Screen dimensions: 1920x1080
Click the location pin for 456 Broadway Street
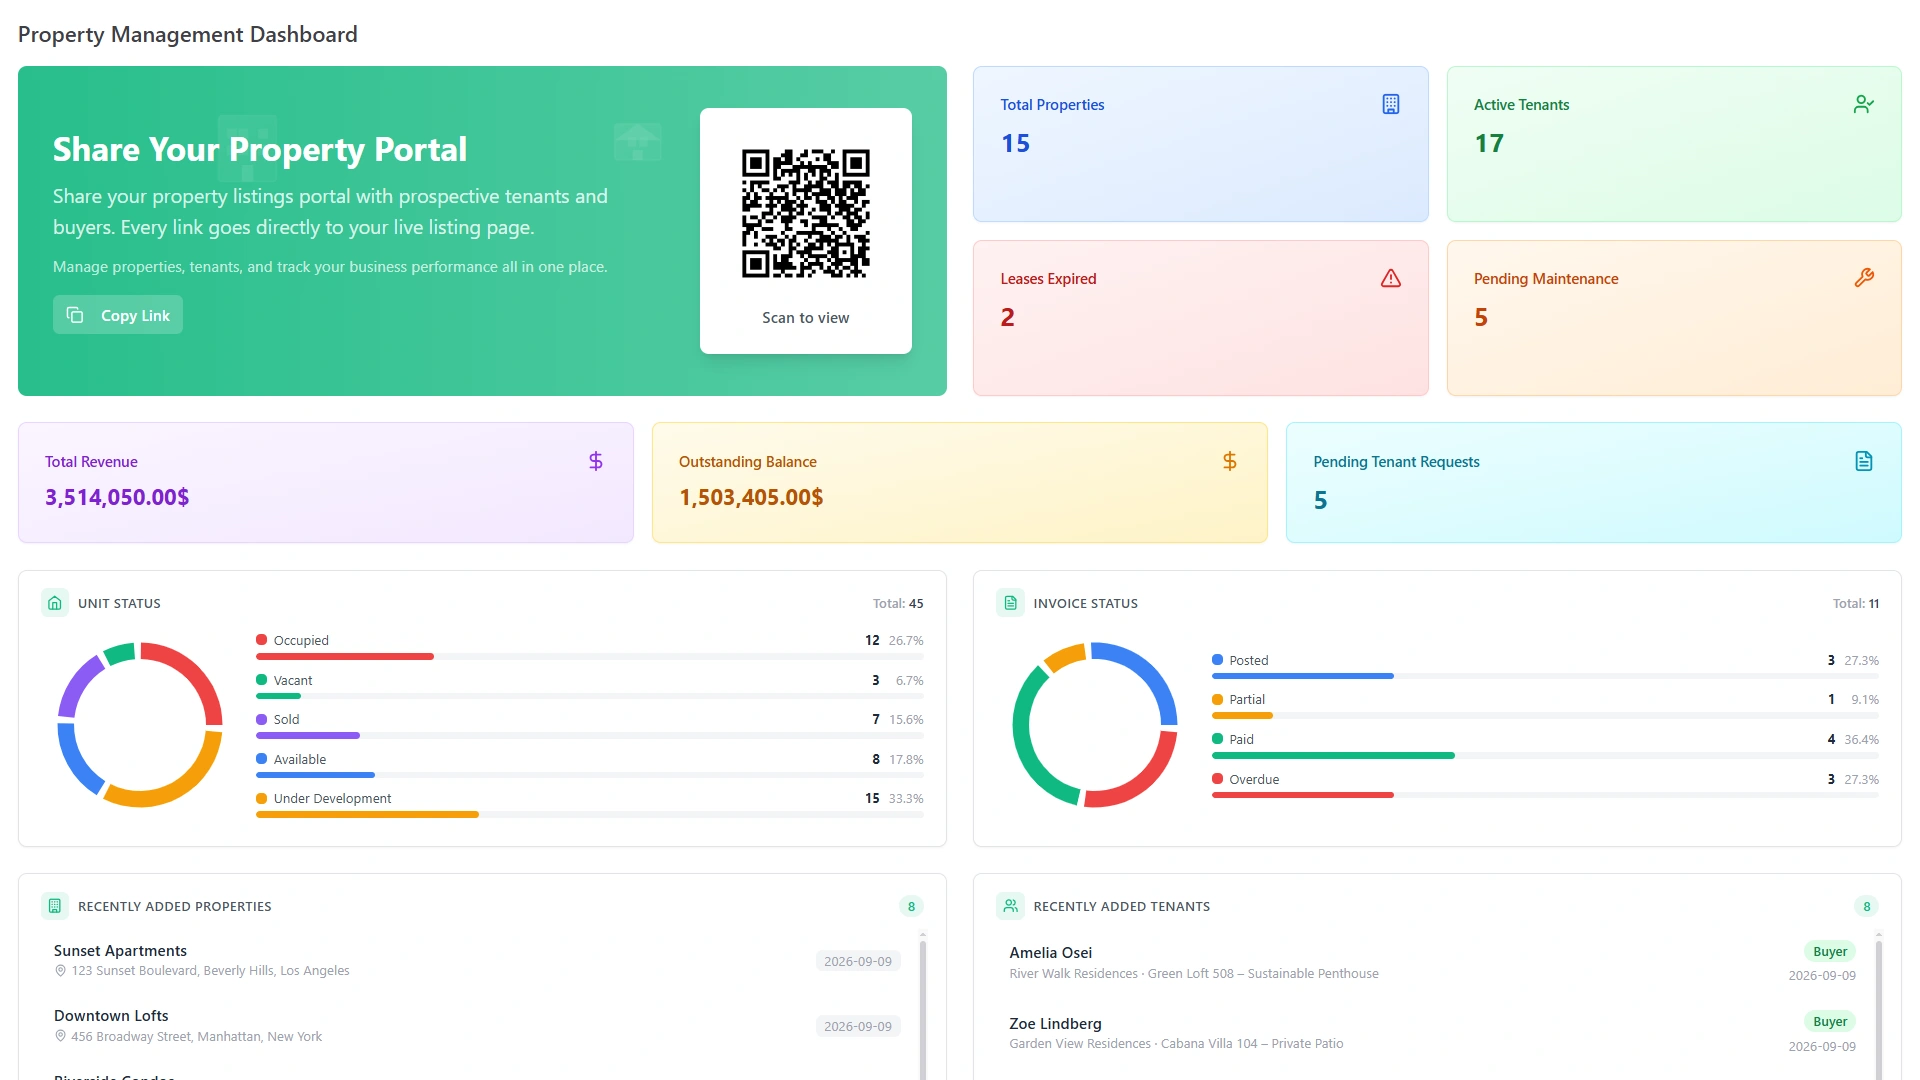click(60, 1037)
